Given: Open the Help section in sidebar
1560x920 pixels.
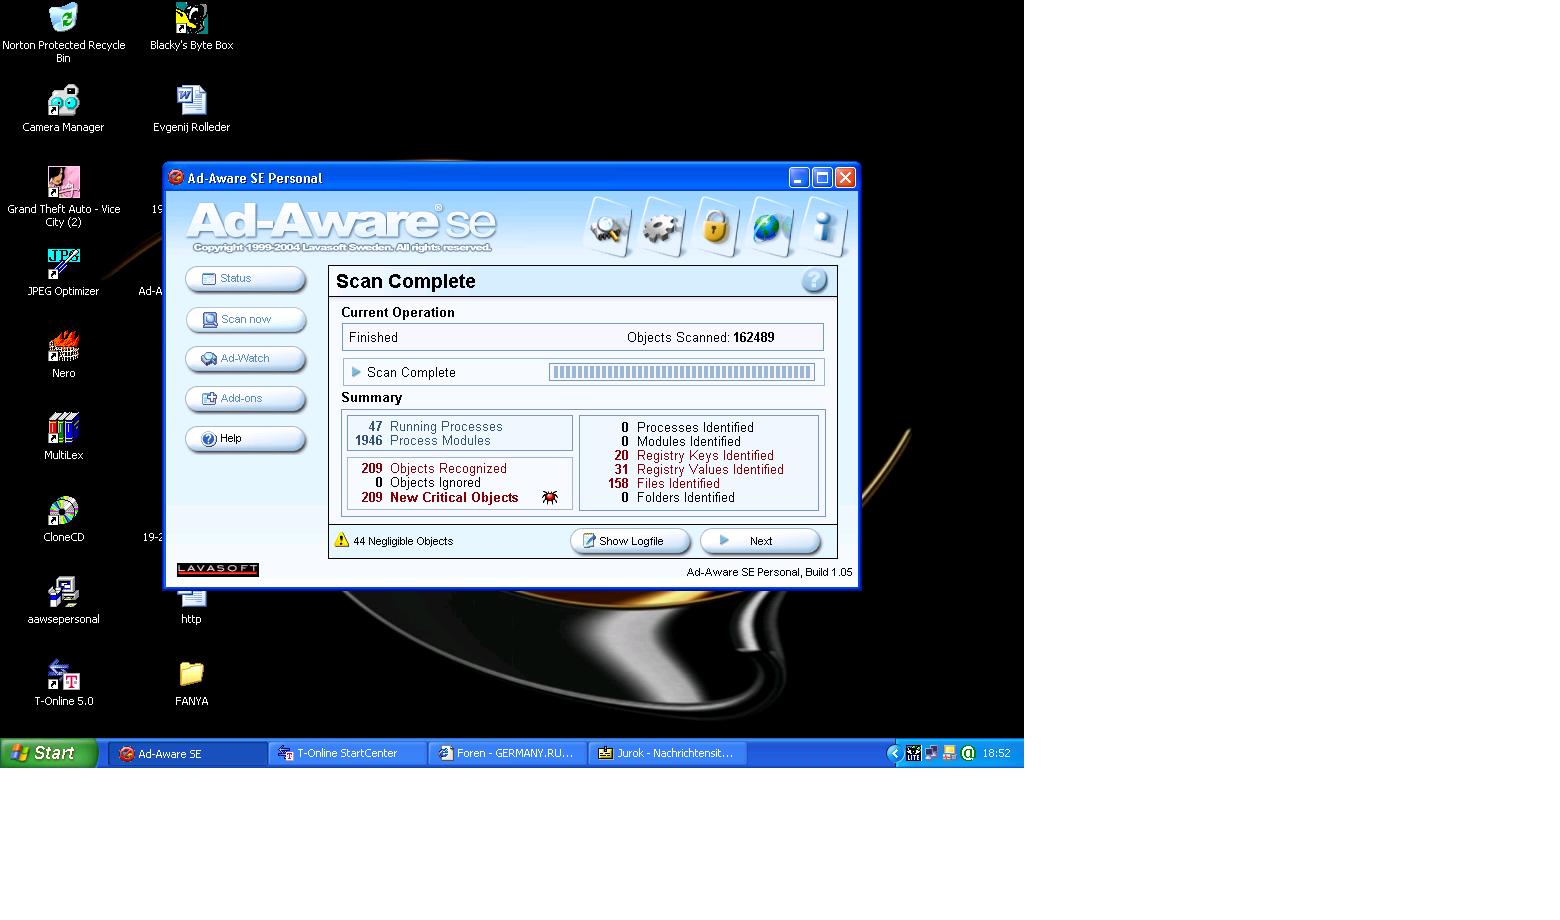Looking at the screenshot, I should click(245, 438).
